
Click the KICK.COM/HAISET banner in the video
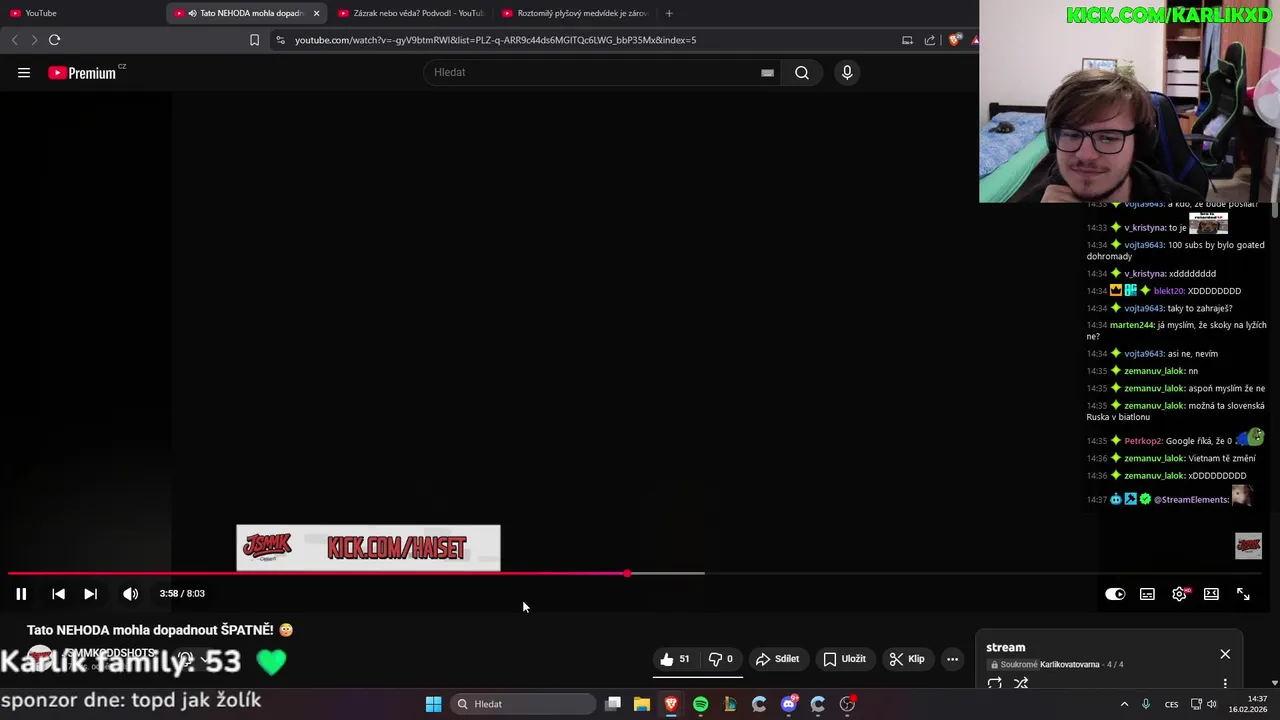coord(368,548)
